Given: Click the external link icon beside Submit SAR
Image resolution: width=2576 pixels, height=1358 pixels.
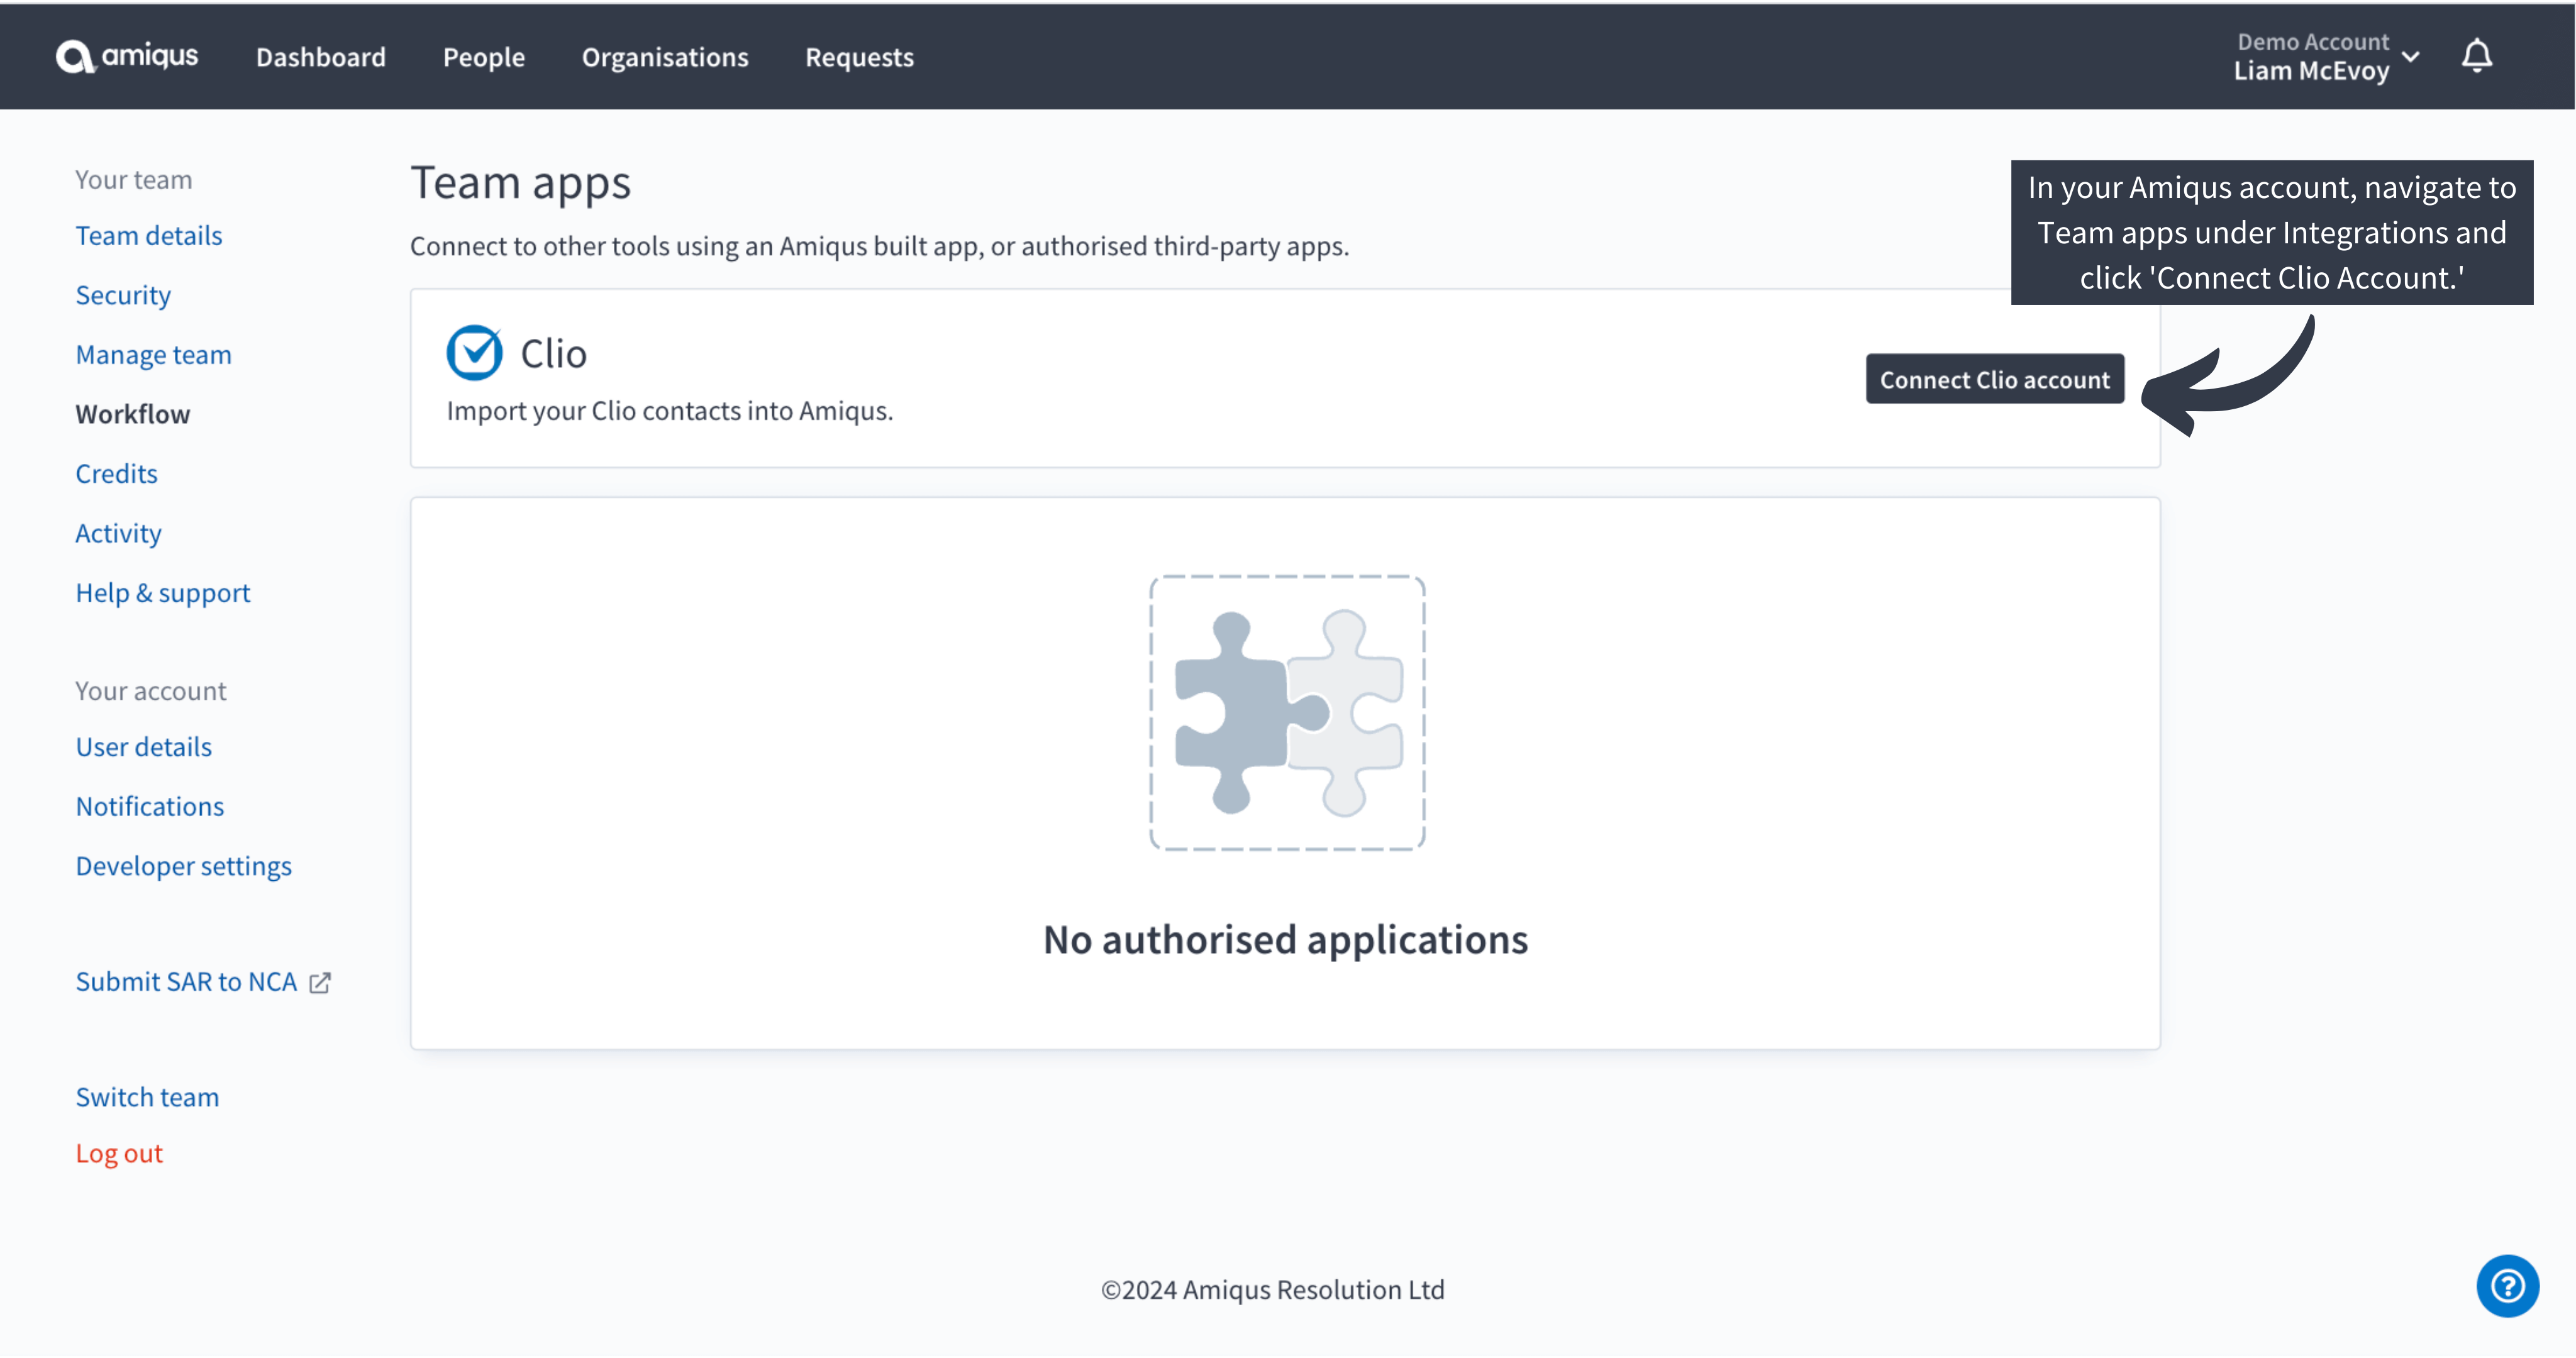Looking at the screenshot, I should [x=320, y=983].
